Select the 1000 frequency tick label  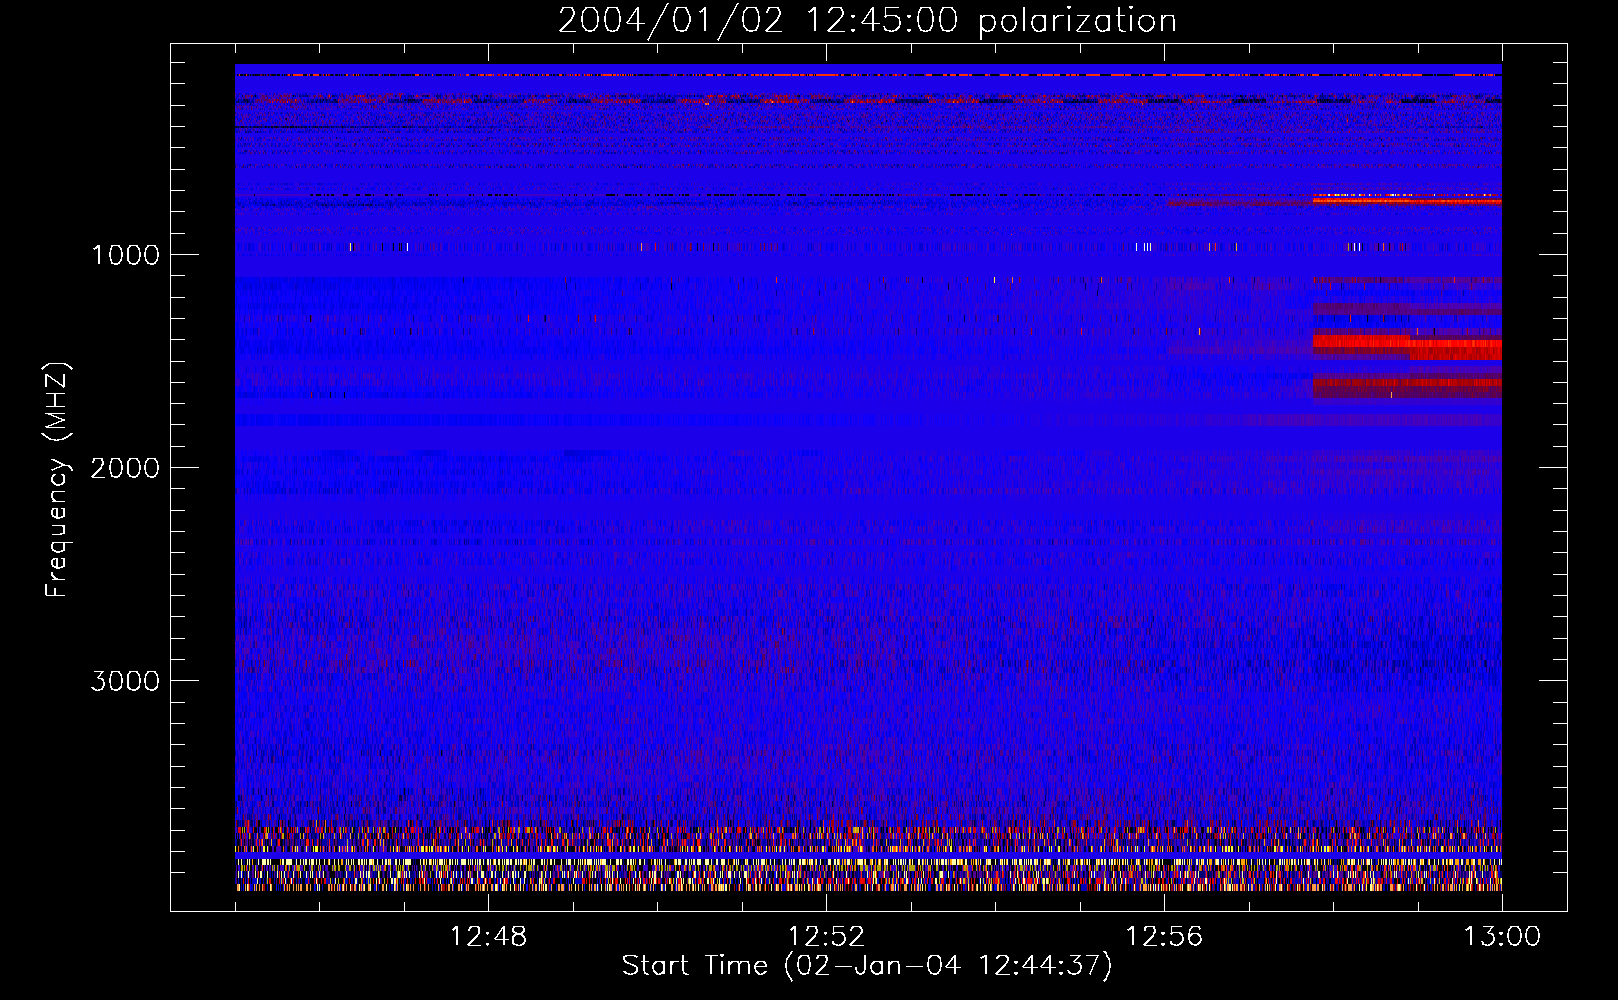[125, 255]
